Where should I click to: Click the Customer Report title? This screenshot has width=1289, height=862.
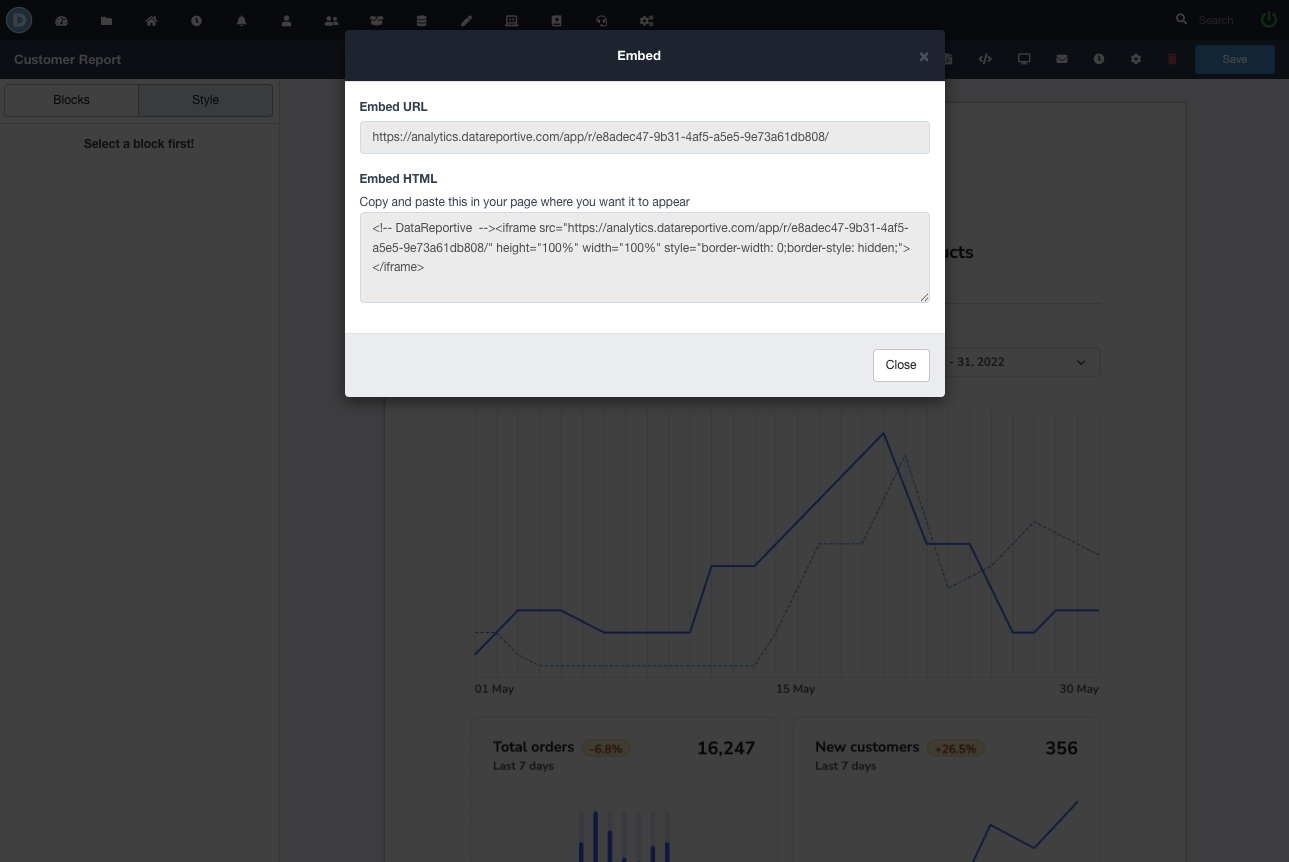tap(68, 59)
